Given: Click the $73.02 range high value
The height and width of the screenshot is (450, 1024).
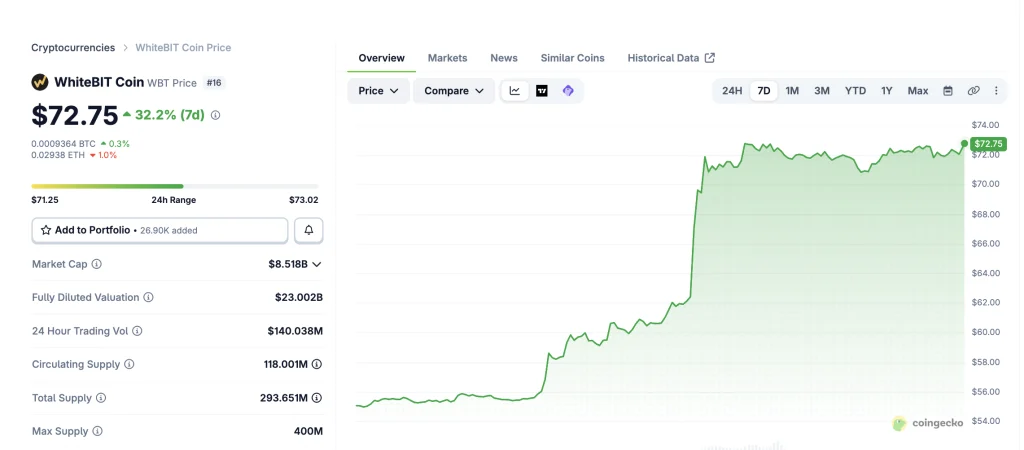Looking at the screenshot, I should click(304, 200).
